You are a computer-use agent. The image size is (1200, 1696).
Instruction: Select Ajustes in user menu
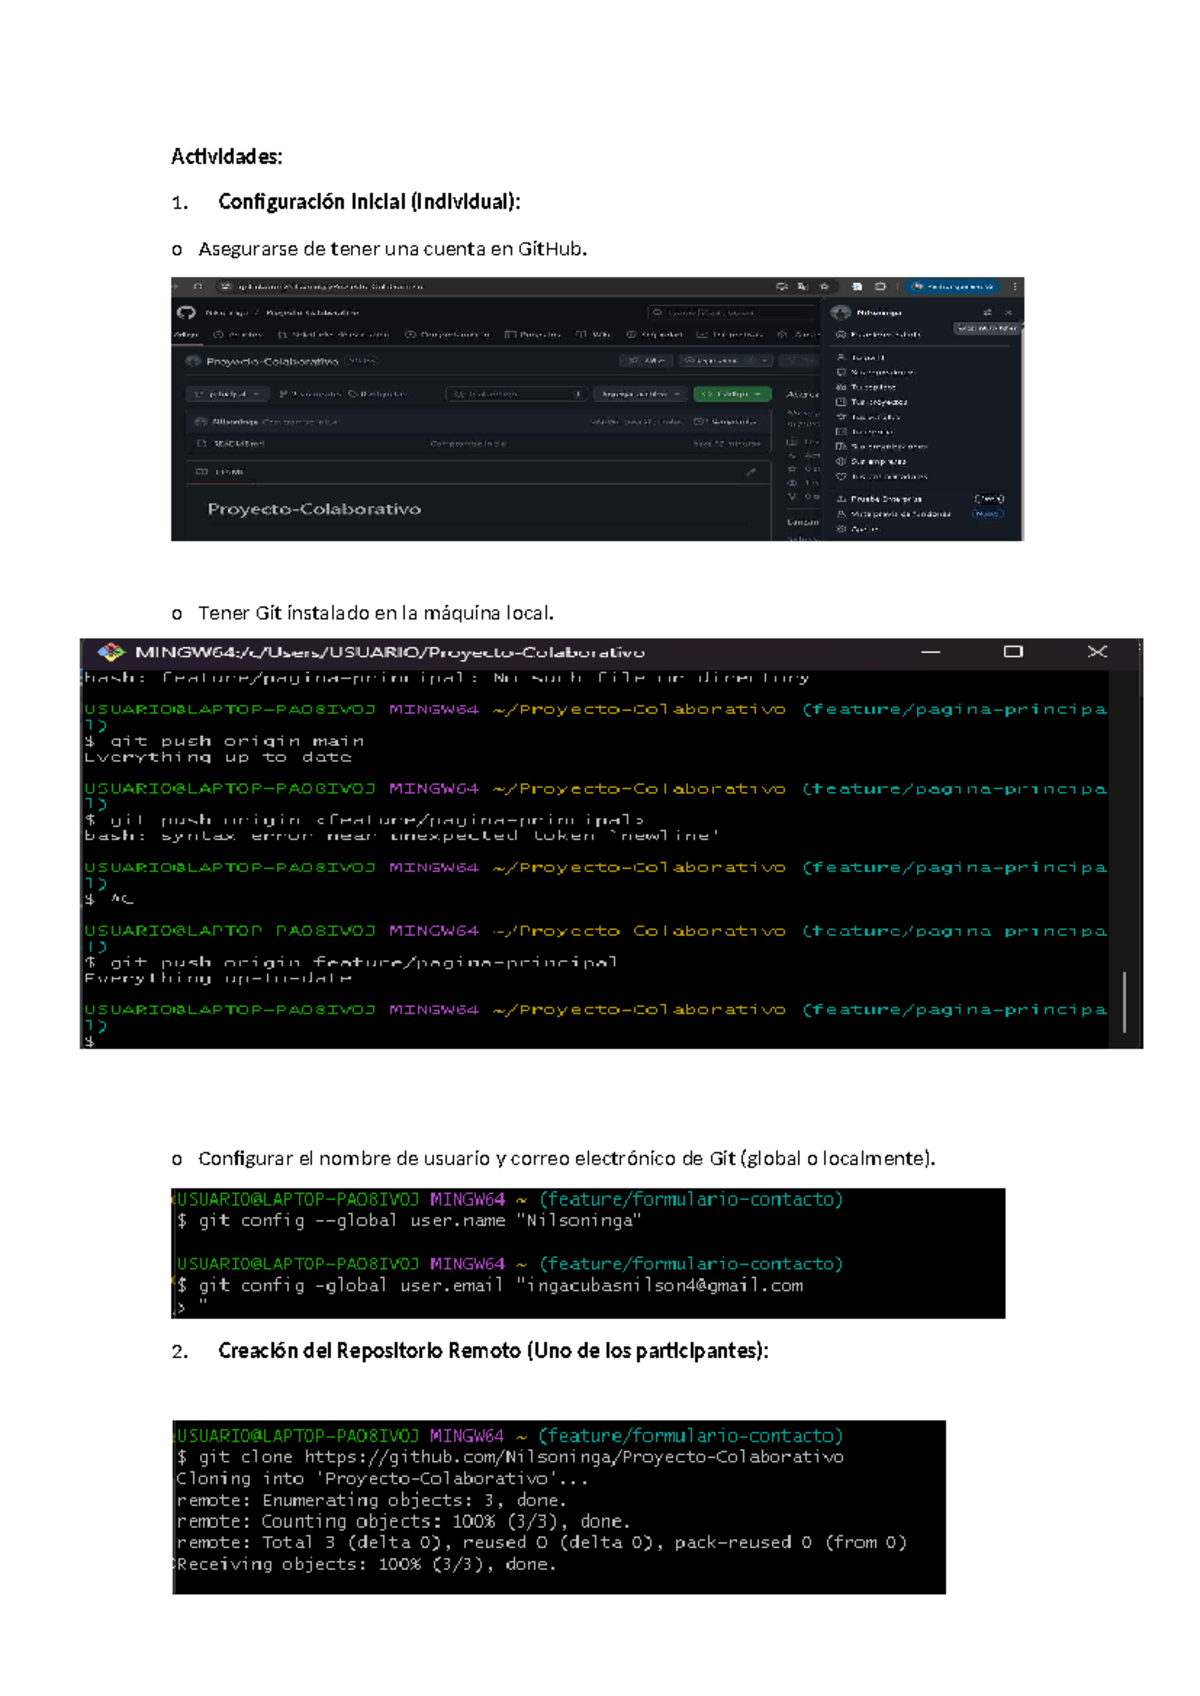tap(858, 529)
